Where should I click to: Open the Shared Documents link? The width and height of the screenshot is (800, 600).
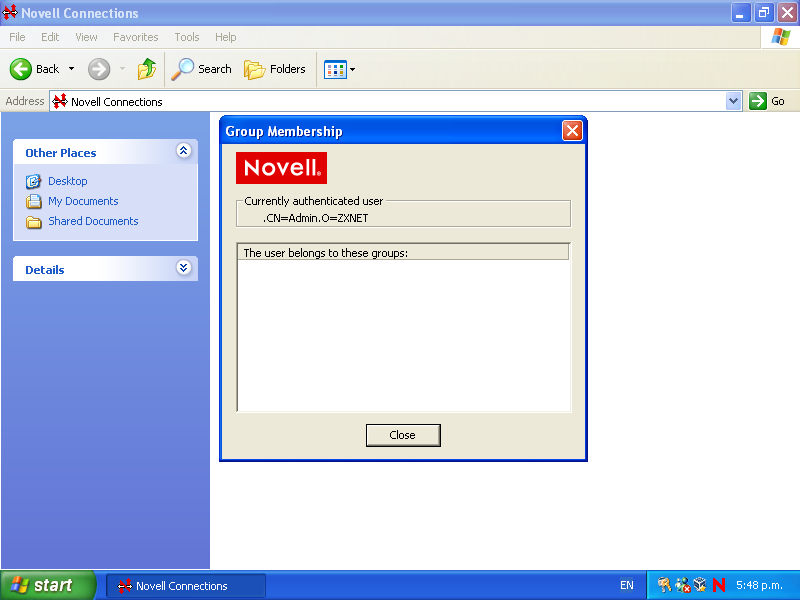coord(93,221)
